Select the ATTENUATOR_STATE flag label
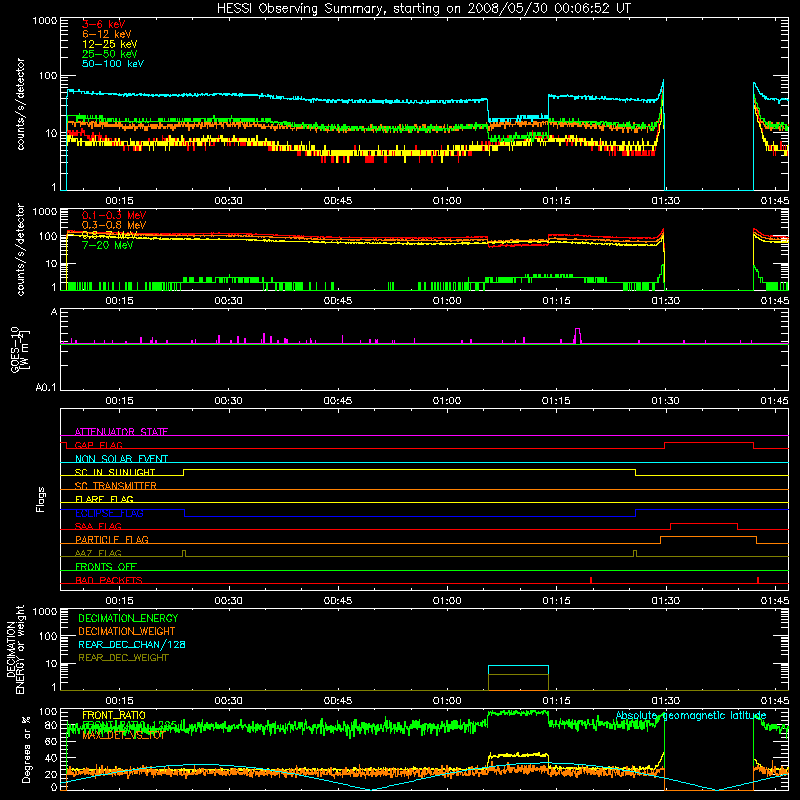Viewport: 800px width, 800px height. 121,432
